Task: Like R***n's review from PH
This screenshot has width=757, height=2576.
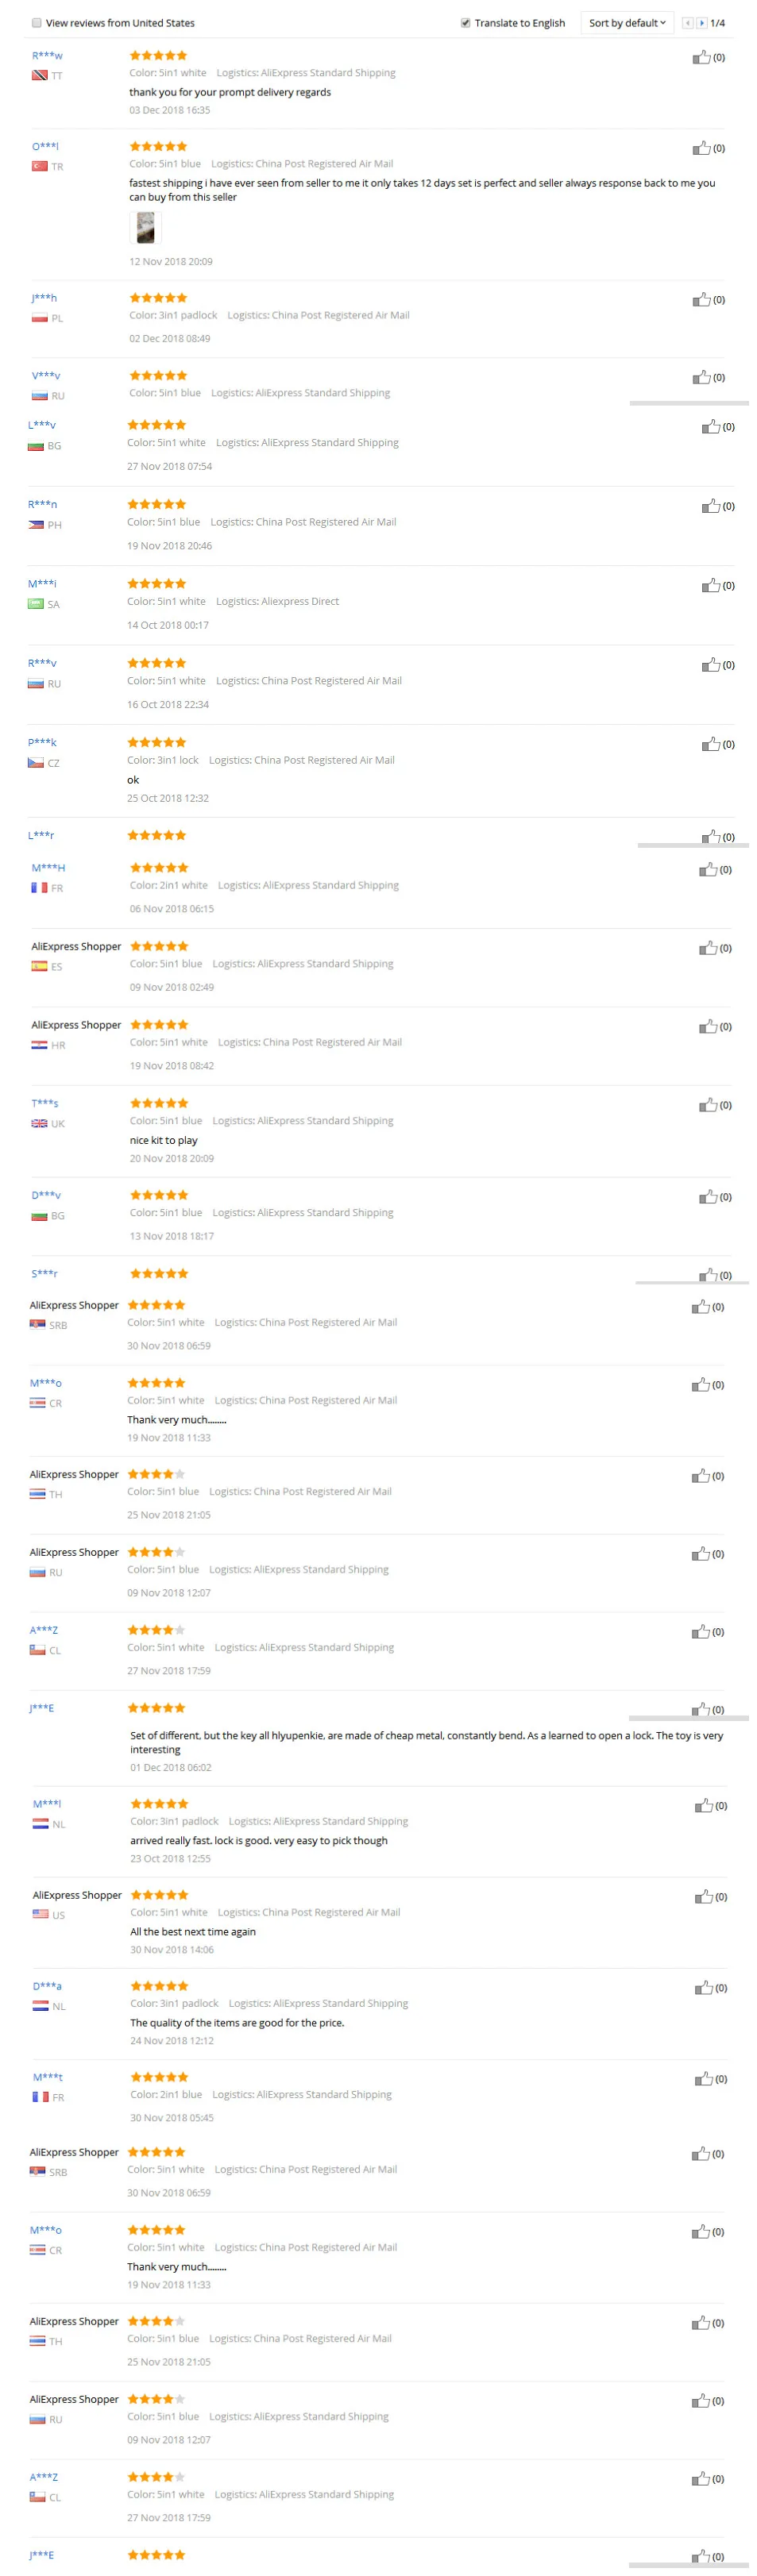Action: coord(711,506)
